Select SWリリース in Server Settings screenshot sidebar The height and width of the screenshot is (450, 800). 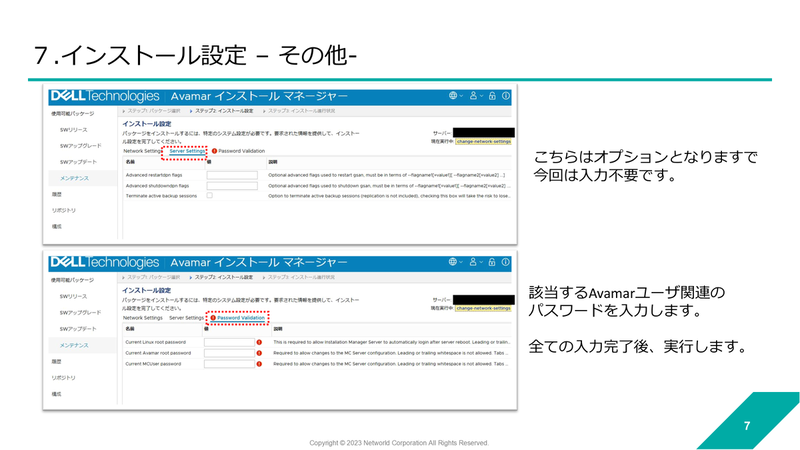[73, 130]
